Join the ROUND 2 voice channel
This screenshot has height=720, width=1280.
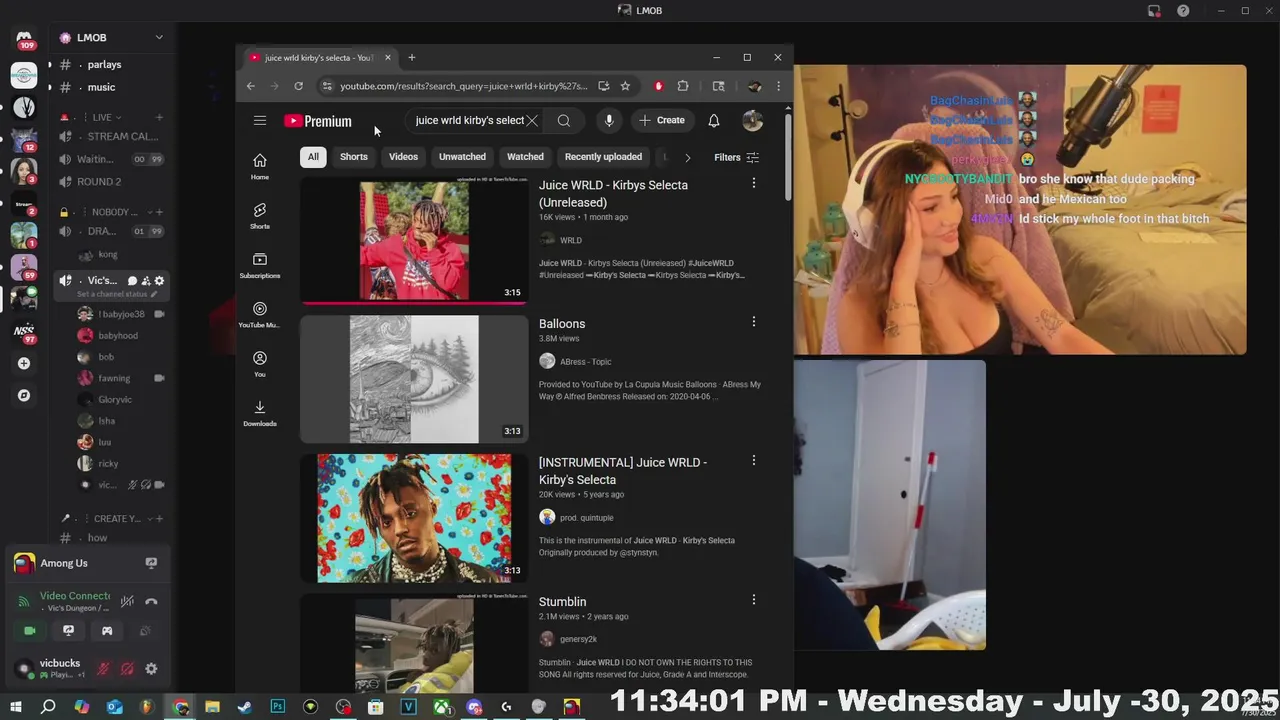(100, 182)
